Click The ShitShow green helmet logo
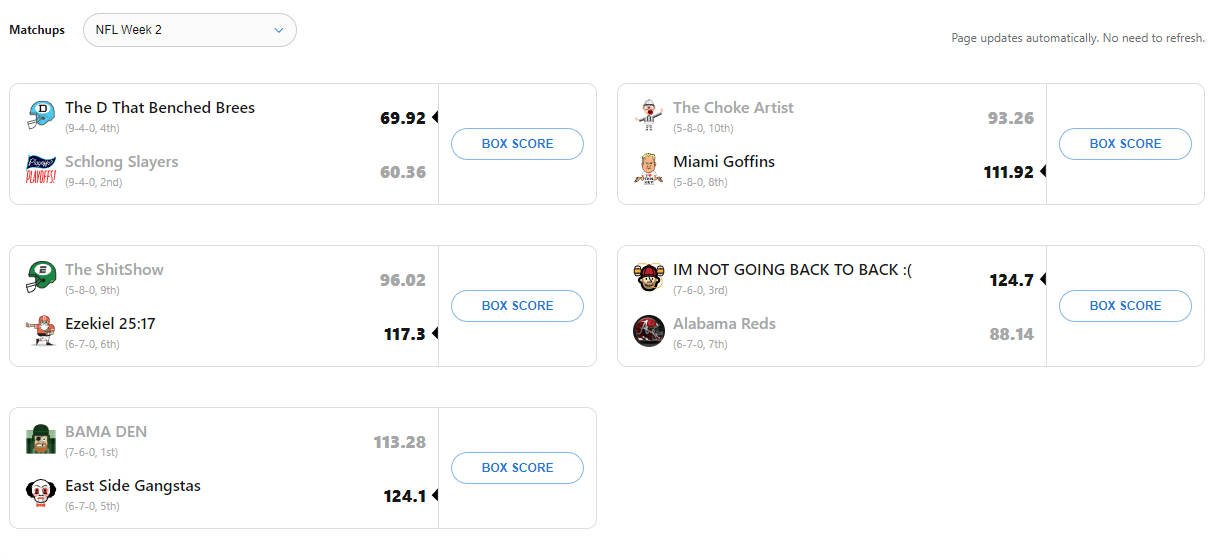This screenshot has height=559, width=1211. tap(41, 278)
